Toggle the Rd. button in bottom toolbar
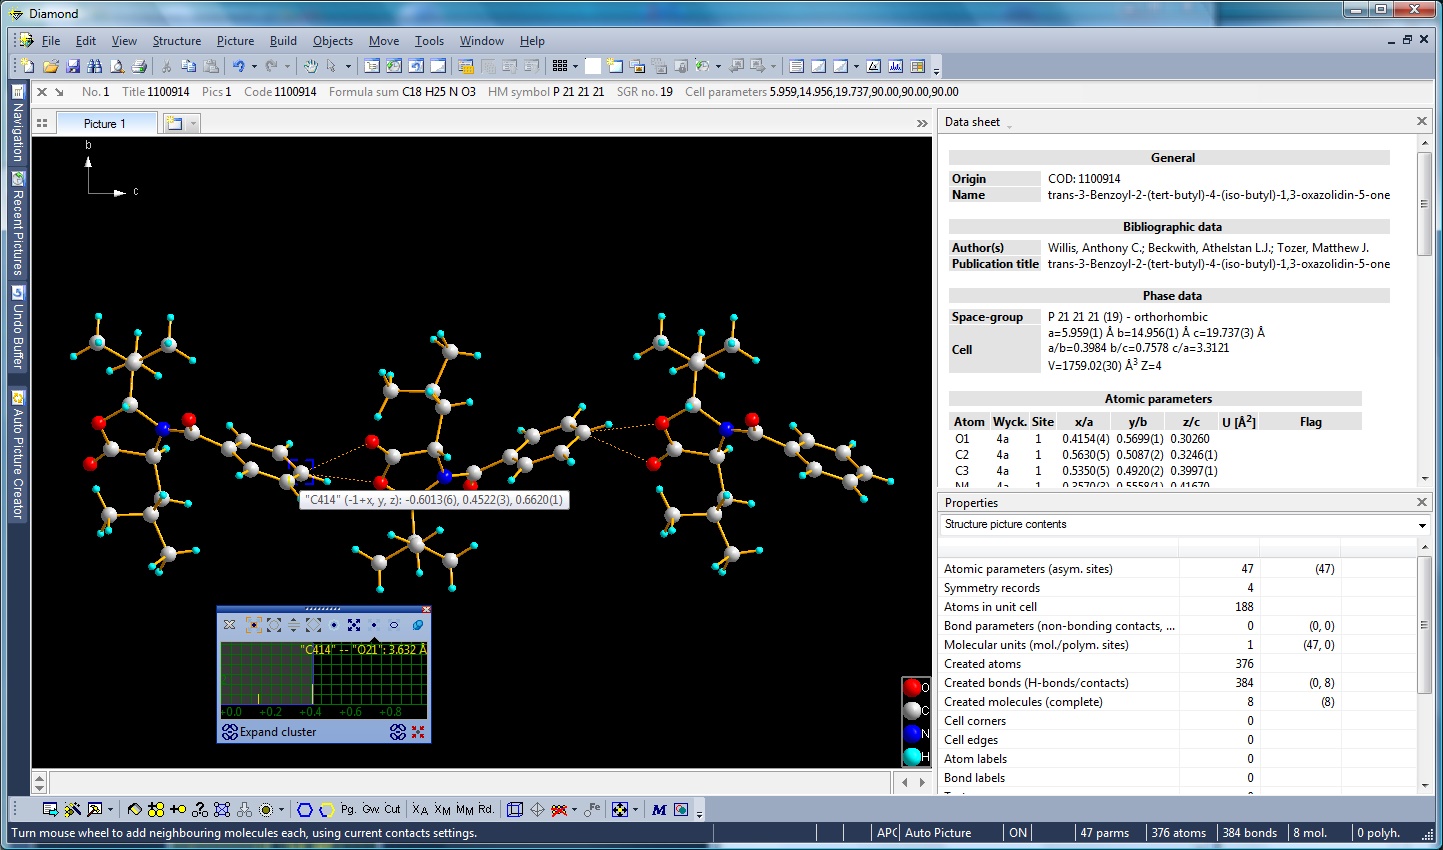This screenshot has height=850, width=1443. [486, 809]
